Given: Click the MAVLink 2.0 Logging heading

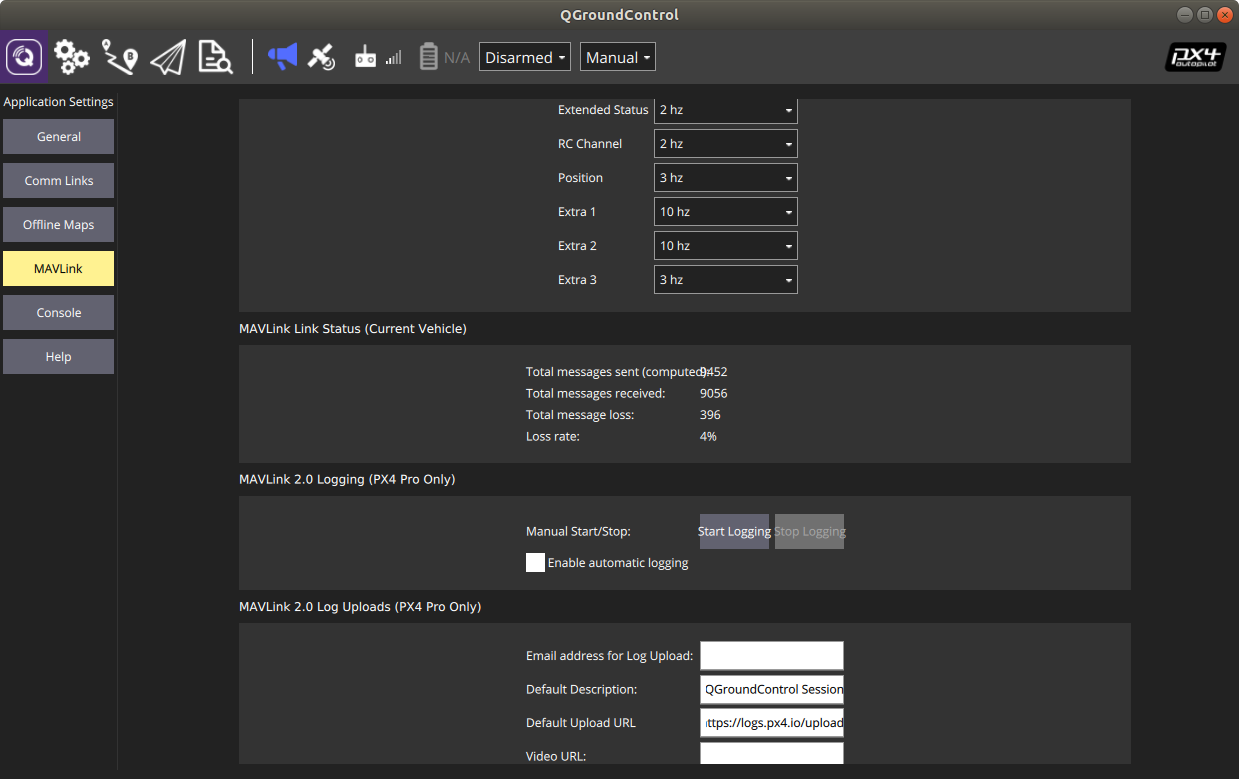Looking at the screenshot, I should [x=347, y=480].
